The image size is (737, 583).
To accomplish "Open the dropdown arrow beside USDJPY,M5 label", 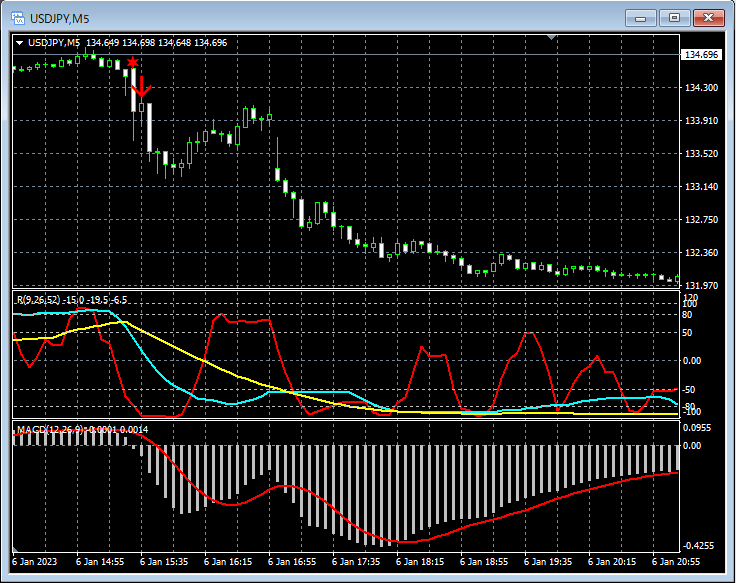I will tap(19, 42).
